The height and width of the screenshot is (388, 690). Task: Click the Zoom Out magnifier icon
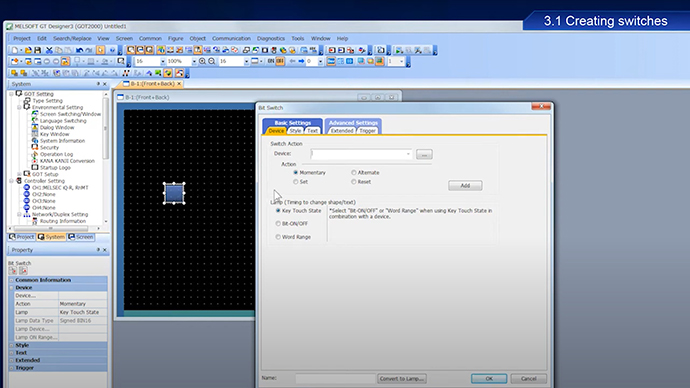(x=212, y=61)
